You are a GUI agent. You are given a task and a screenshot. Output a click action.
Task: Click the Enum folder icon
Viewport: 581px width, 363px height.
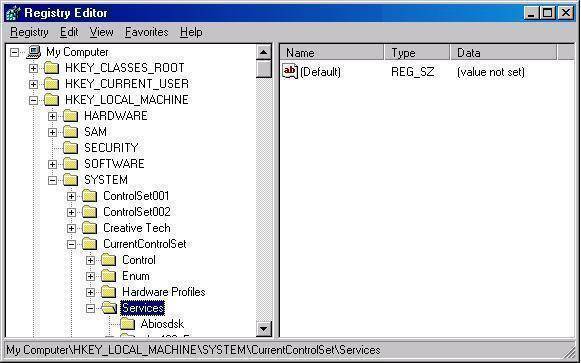(109, 276)
